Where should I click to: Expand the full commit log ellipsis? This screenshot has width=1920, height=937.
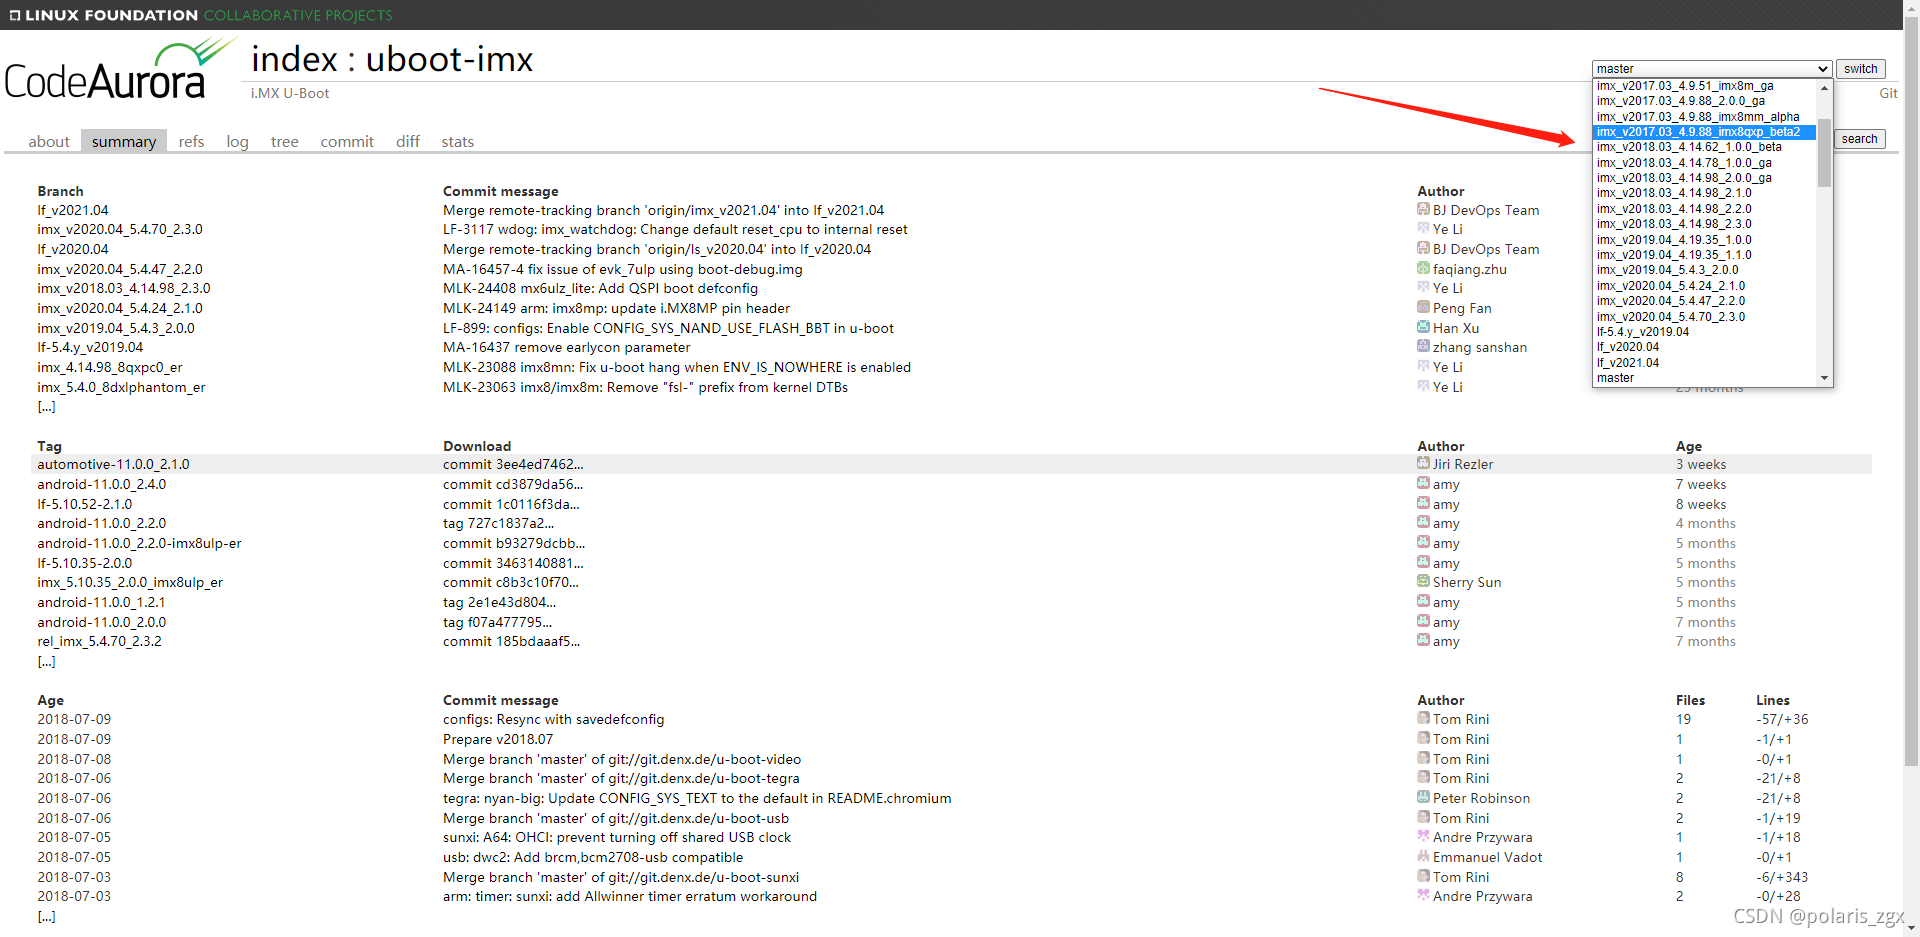pyautogui.click(x=46, y=917)
